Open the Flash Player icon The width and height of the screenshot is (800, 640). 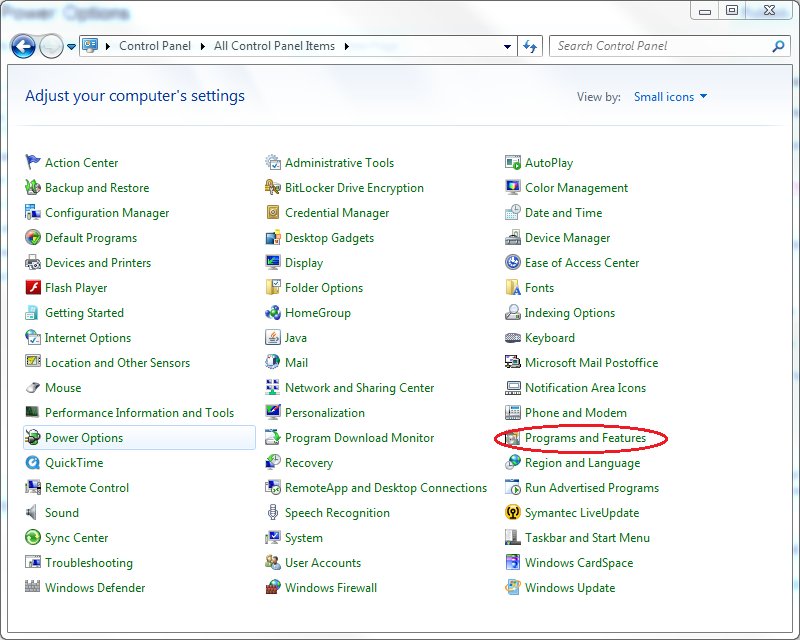[33, 288]
